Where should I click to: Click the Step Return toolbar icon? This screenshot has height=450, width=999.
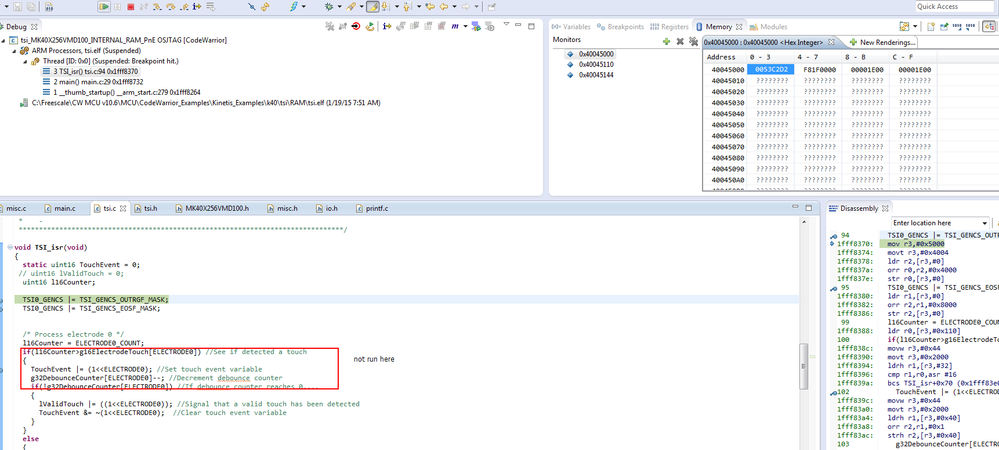(x=184, y=6)
